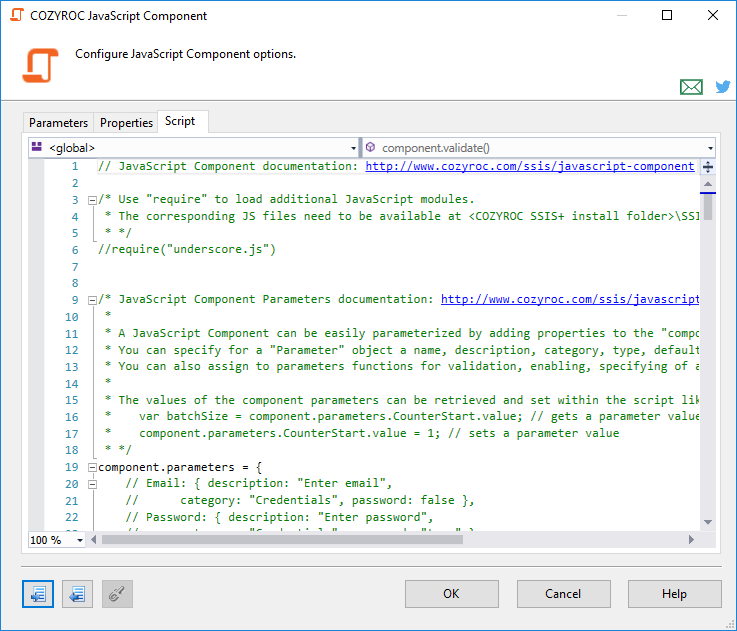The height and width of the screenshot is (631, 737).
Task: Click line 22 Password description comment
Action: (279, 517)
